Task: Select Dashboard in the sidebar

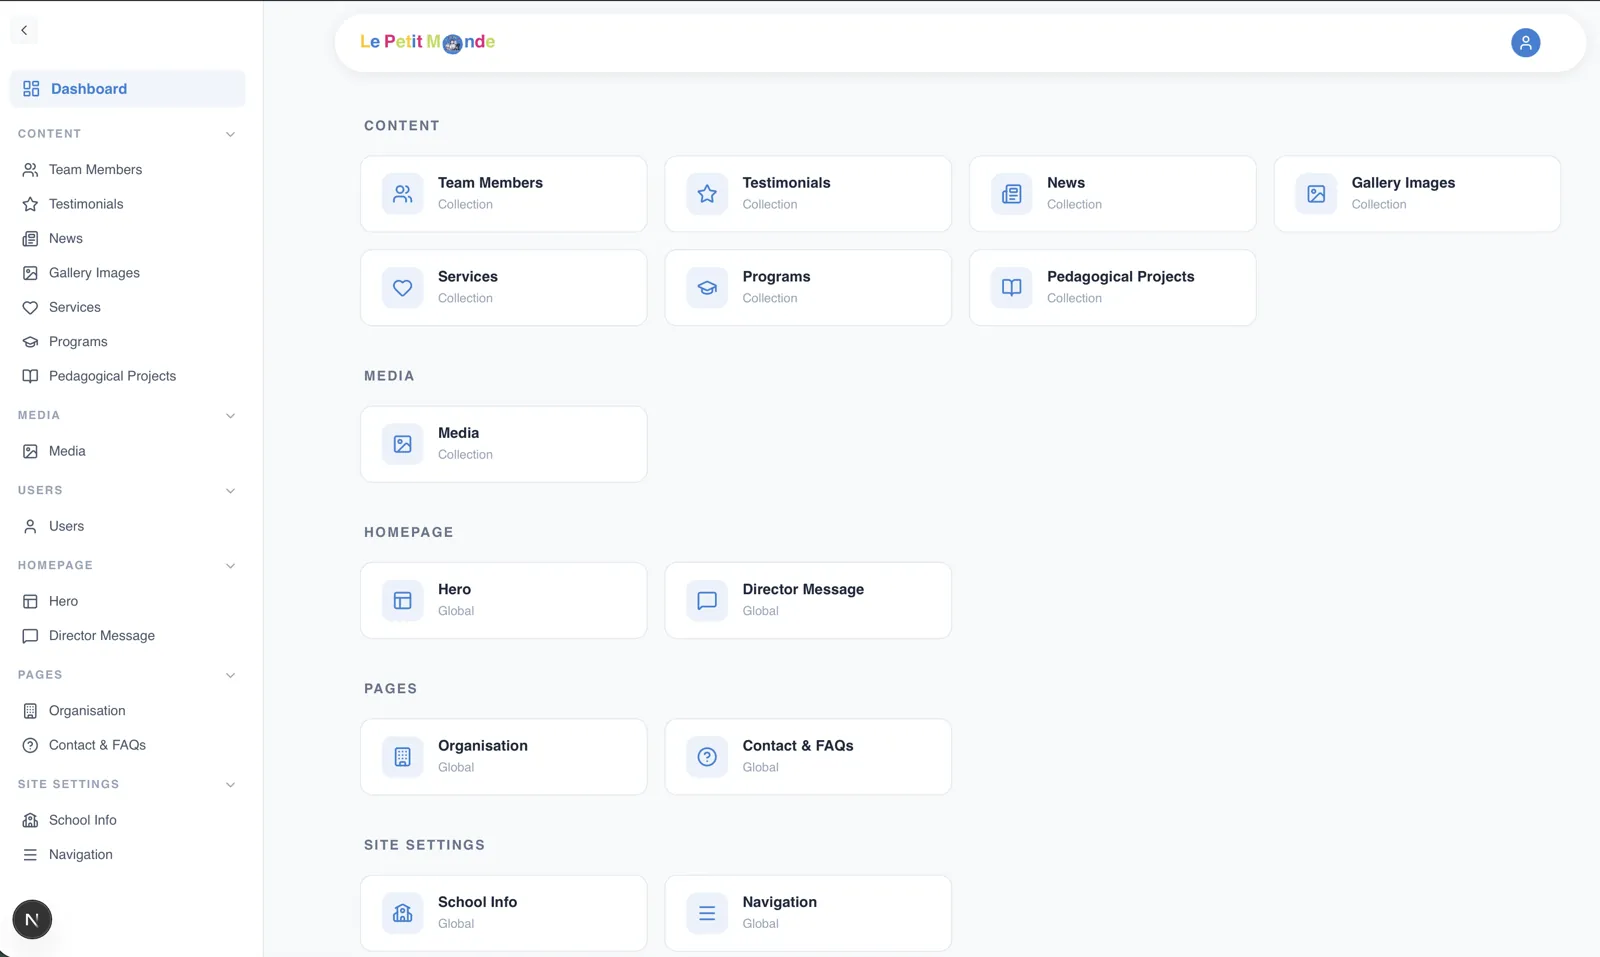Action: (x=127, y=89)
